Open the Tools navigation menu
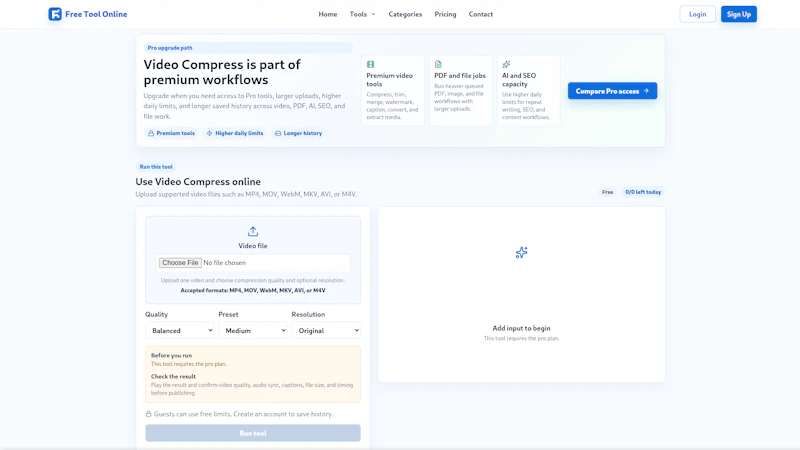The height and width of the screenshot is (450, 800). click(x=362, y=14)
